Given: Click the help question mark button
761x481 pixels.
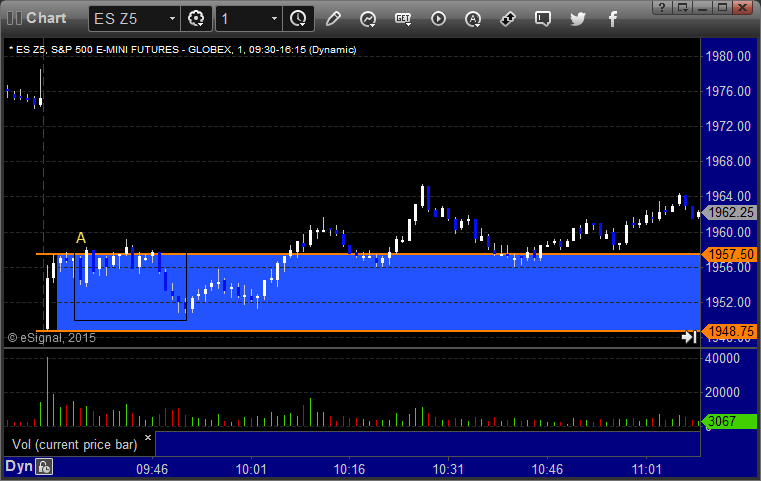Looking at the screenshot, I should point(662,7).
